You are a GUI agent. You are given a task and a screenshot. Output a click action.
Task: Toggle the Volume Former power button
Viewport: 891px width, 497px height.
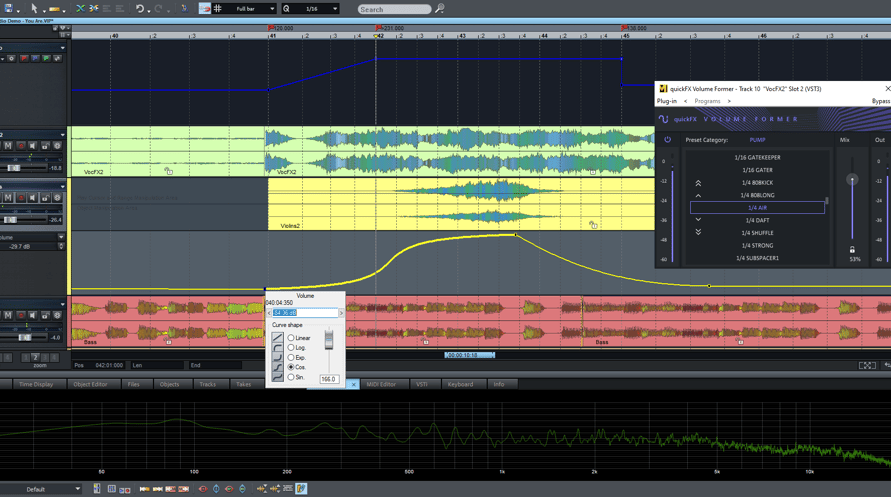(668, 140)
